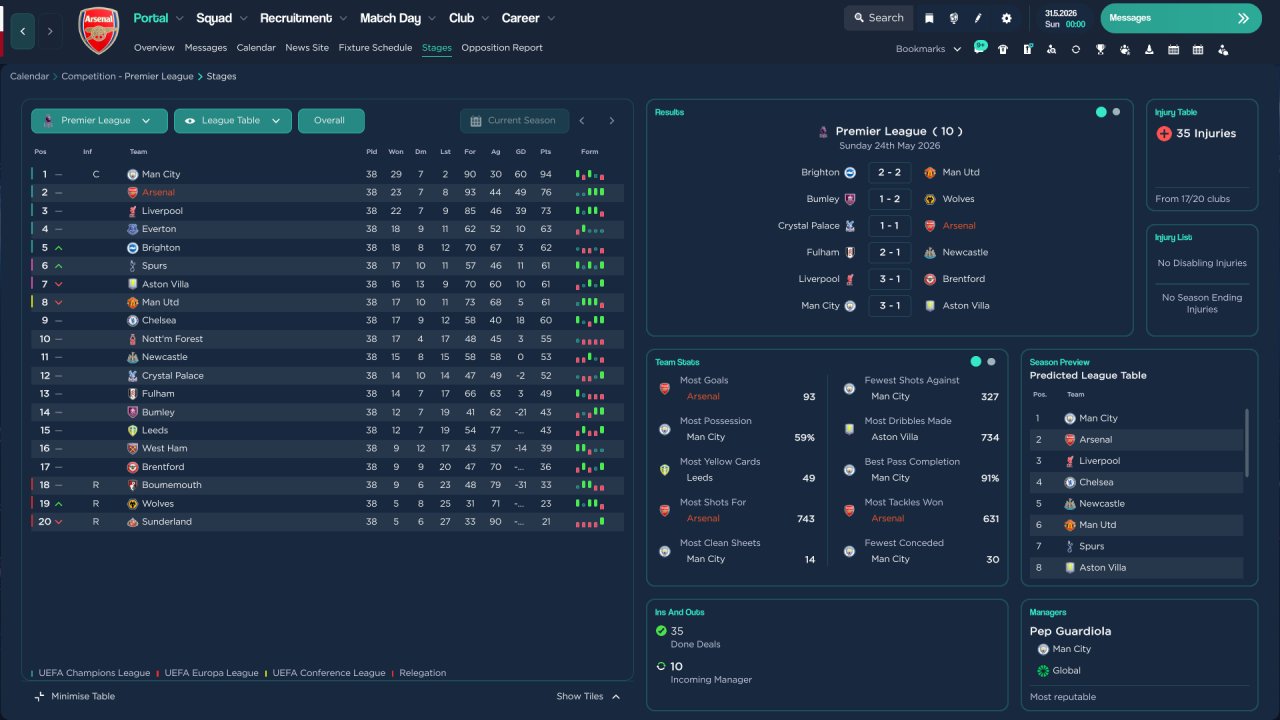This screenshot has width=1280, height=720.
Task: Click the Arsenal club badge
Action: pyautogui.click(x=98, y=31)
